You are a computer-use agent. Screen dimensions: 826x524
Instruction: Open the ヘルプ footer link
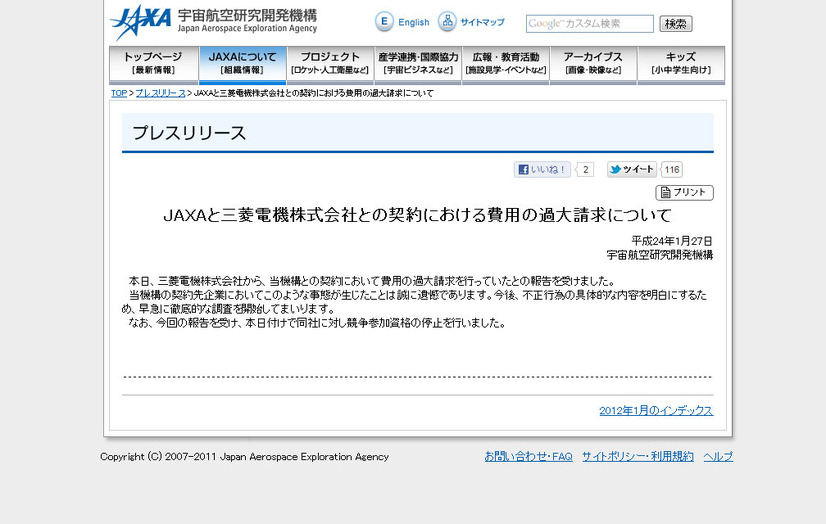(x=718, y=457)
